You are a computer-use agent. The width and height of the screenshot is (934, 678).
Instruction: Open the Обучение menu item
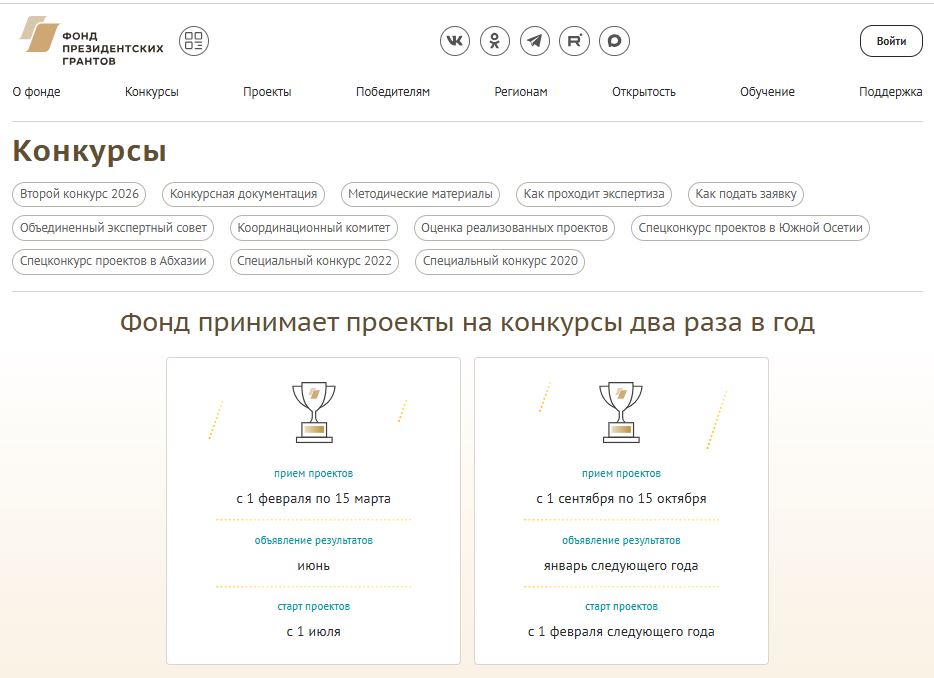767,92
